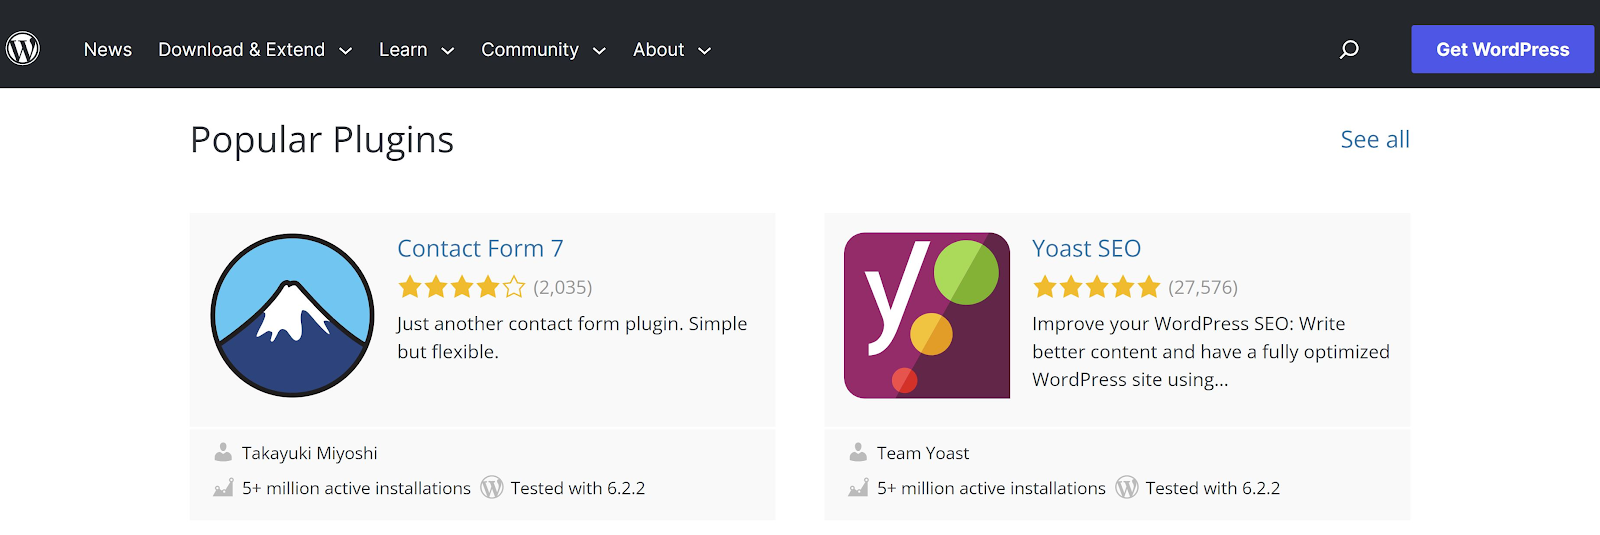Screen dimensions: 1600x535
Task: Click the installations chart icon under Yoast SEO
Action: click(858, 488)
